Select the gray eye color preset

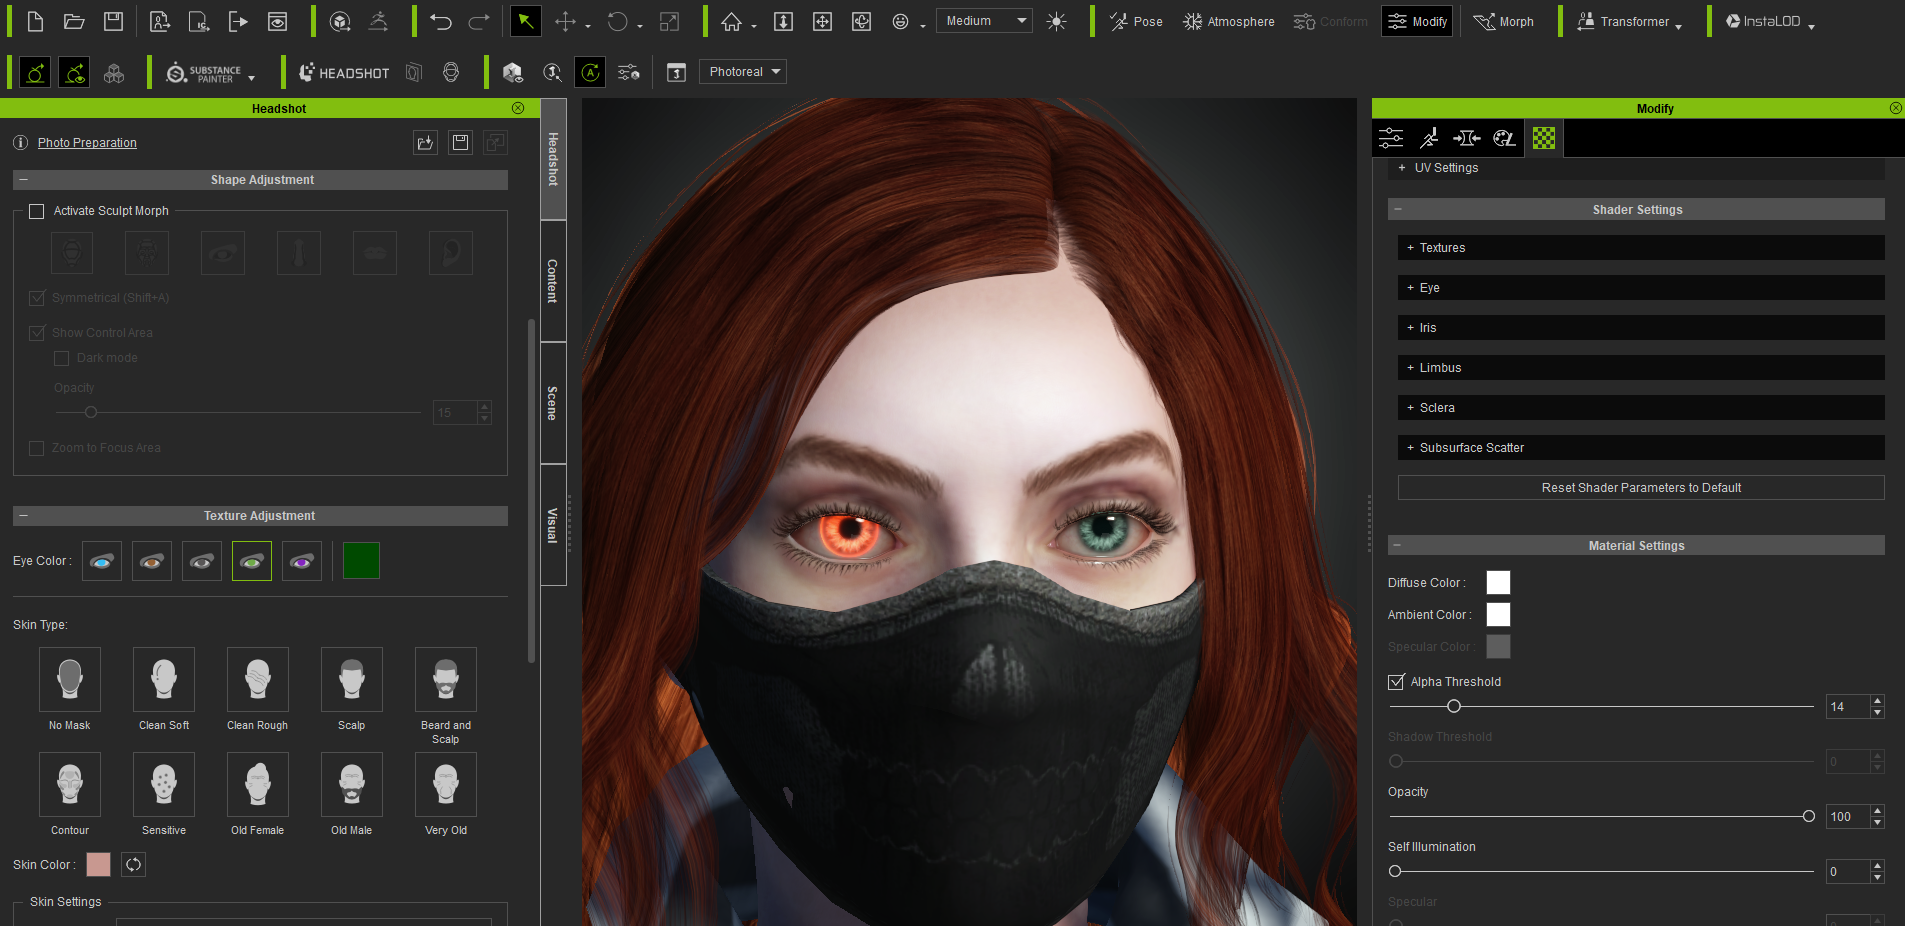202,561
